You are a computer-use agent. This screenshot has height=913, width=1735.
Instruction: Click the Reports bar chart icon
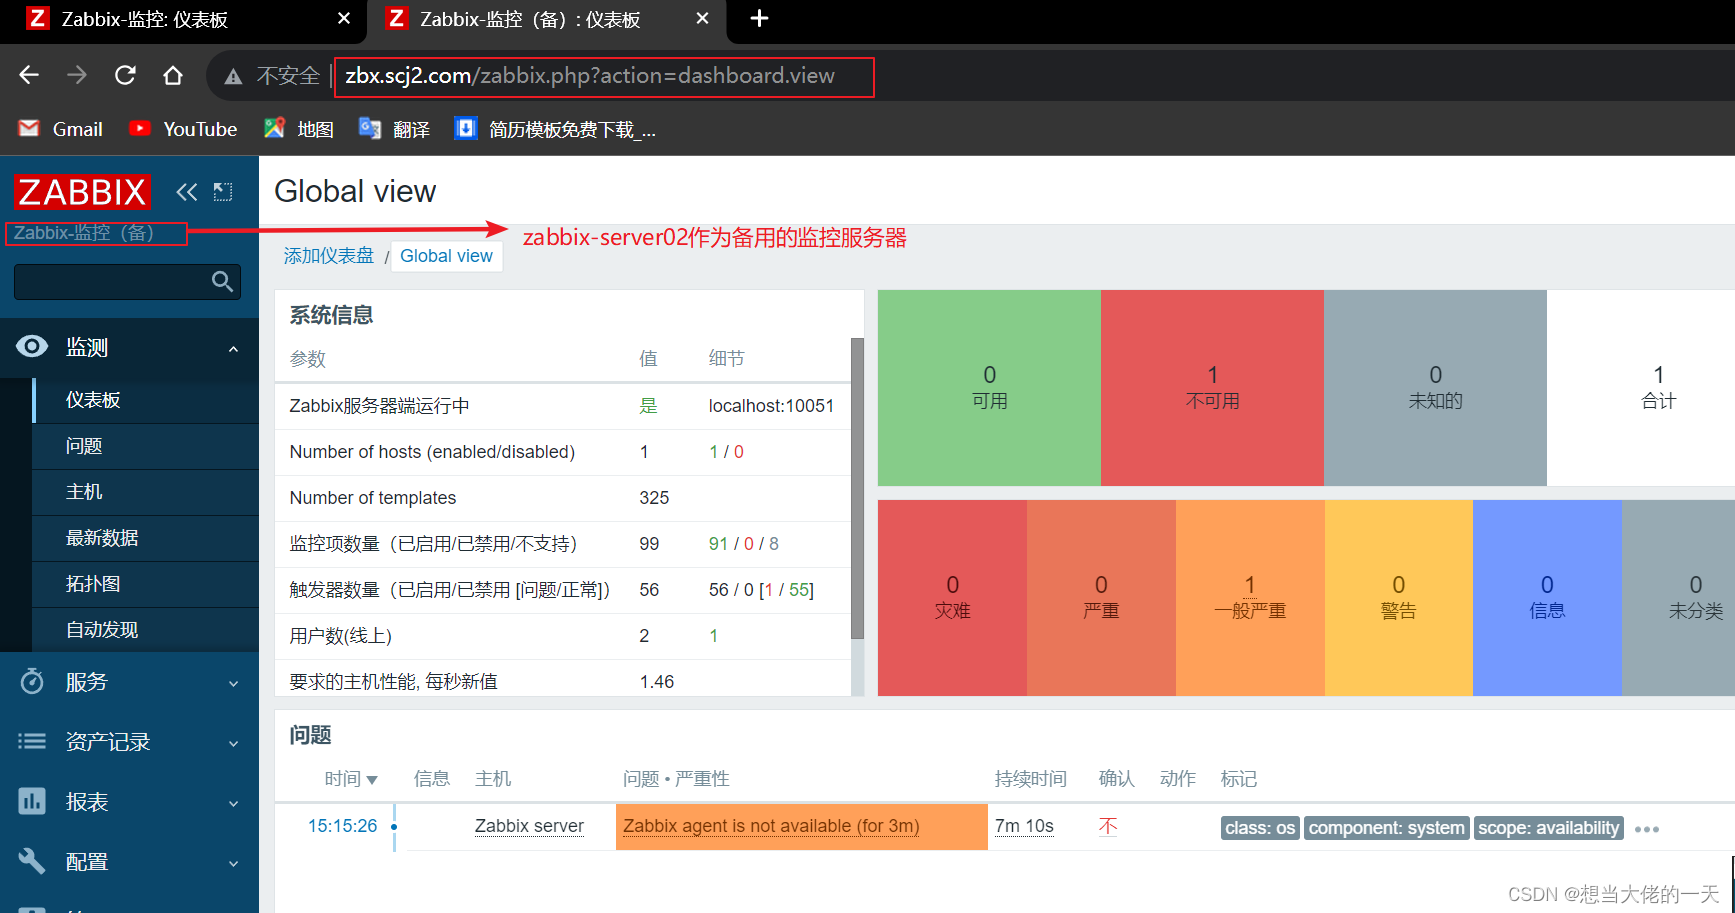click(32, 801)
